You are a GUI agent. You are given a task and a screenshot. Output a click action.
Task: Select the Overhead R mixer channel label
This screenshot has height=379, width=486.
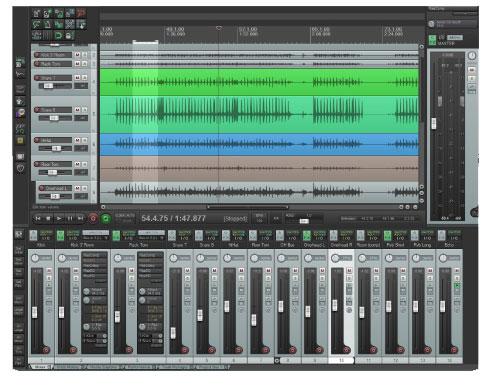[341, 245]
